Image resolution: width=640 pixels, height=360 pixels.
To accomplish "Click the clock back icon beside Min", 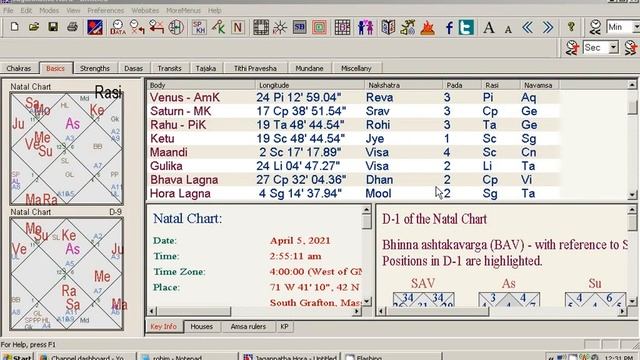I will coord(595,27).
